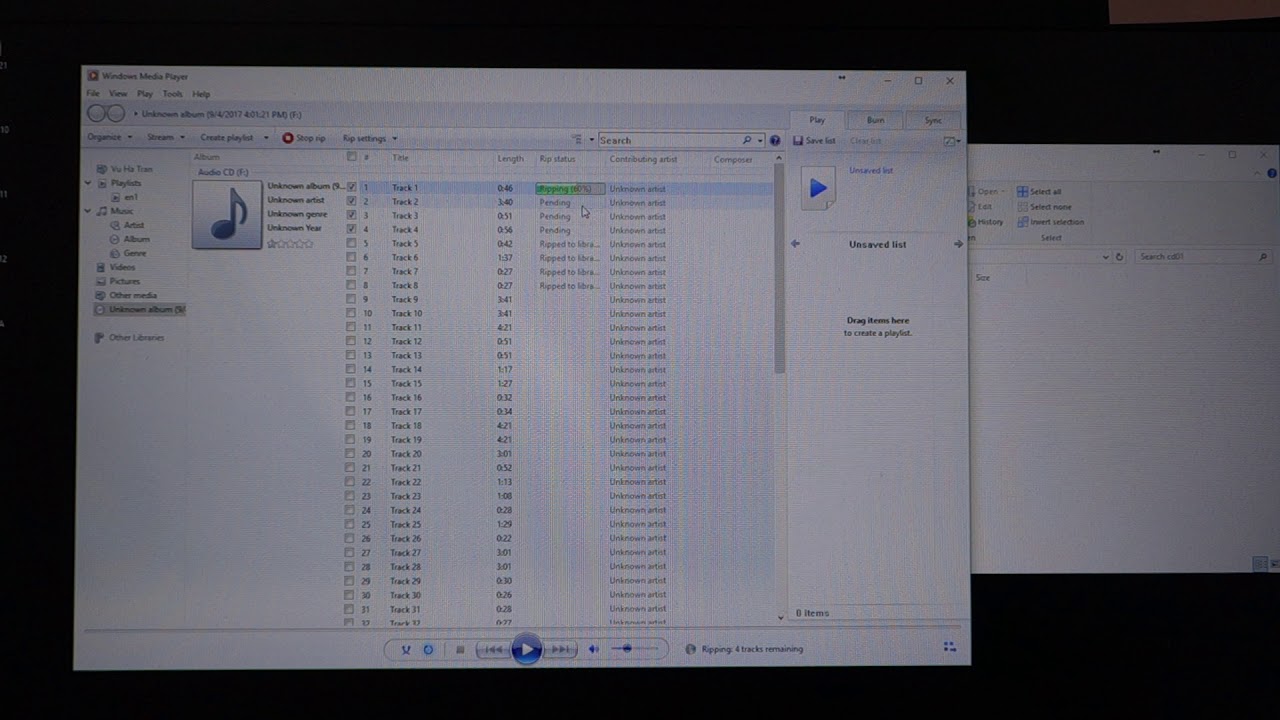Switch to the Burn tab
This screenshot has height=720, width=1280.
coord(875,120)
